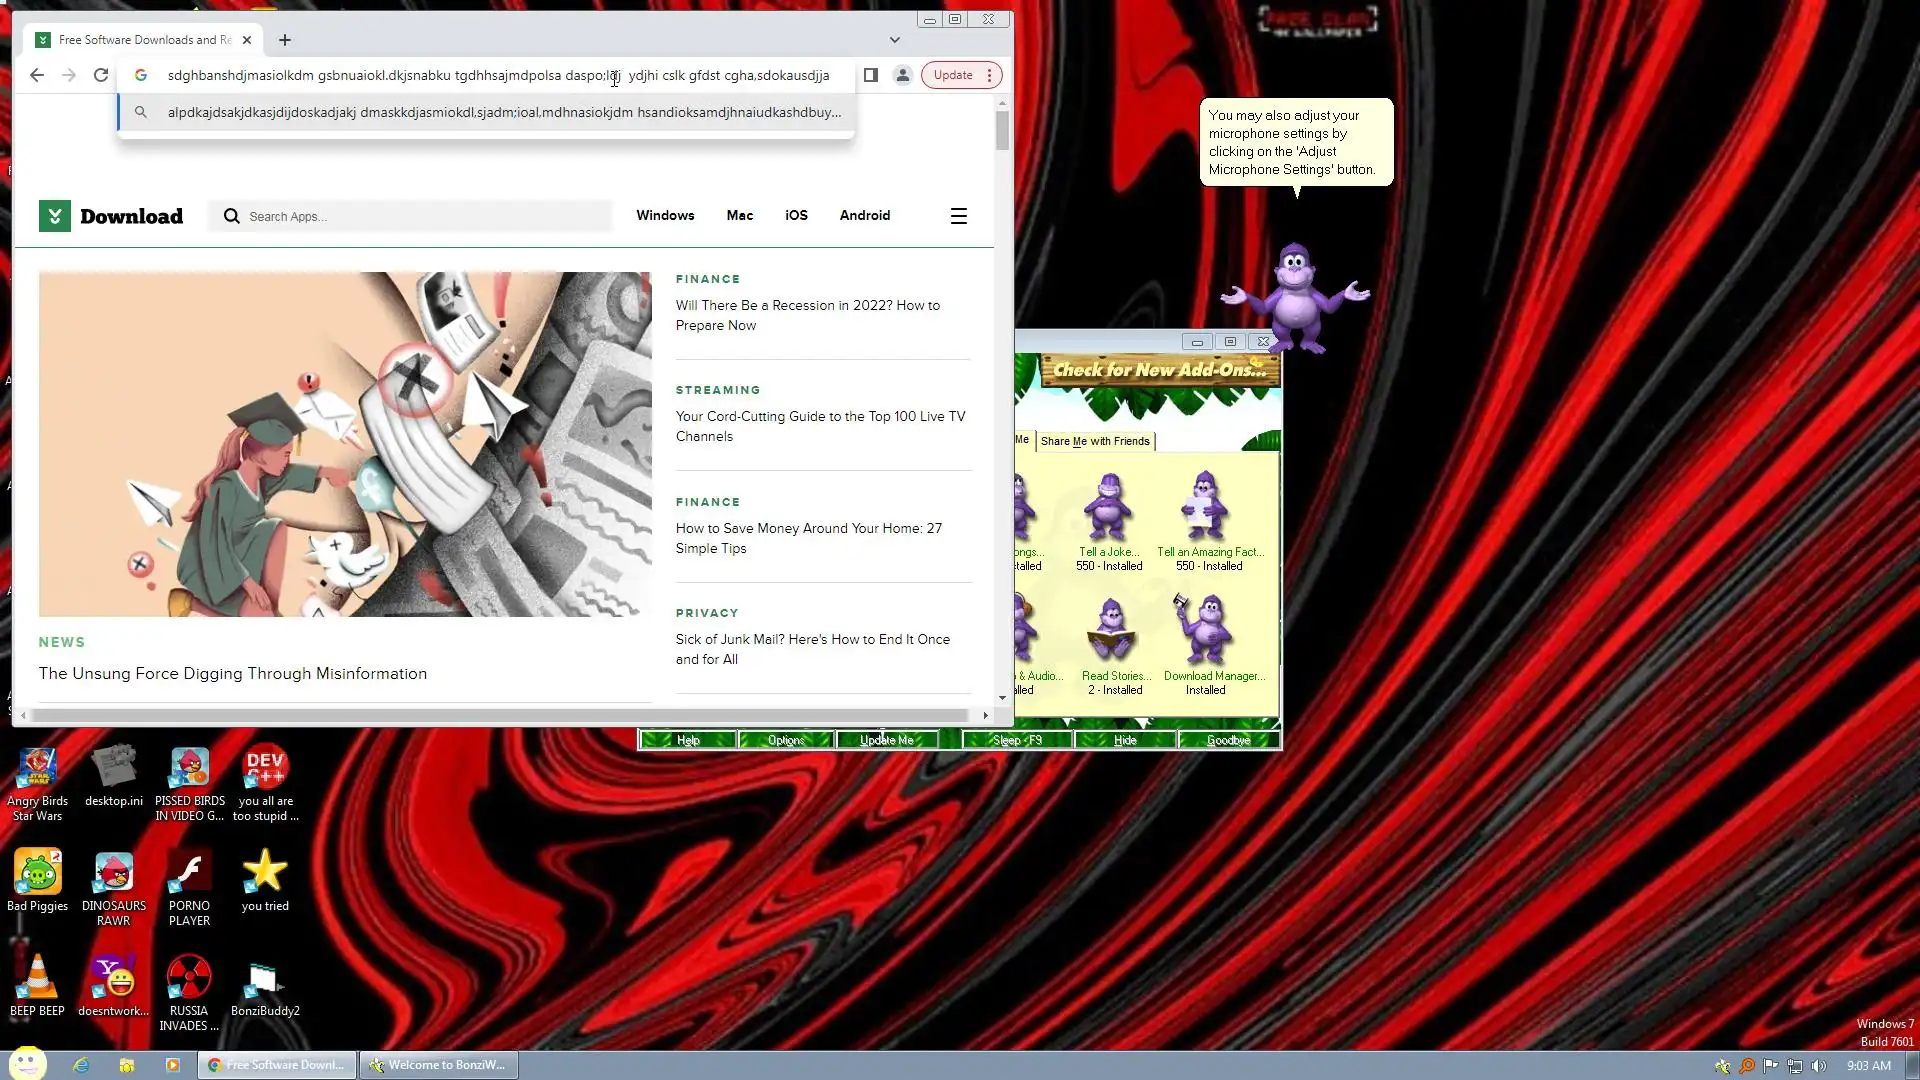Screen dimensions: 1920x1080
Task: Open the Read Stories add-on icon
Action: click(x=1111, y=632)
